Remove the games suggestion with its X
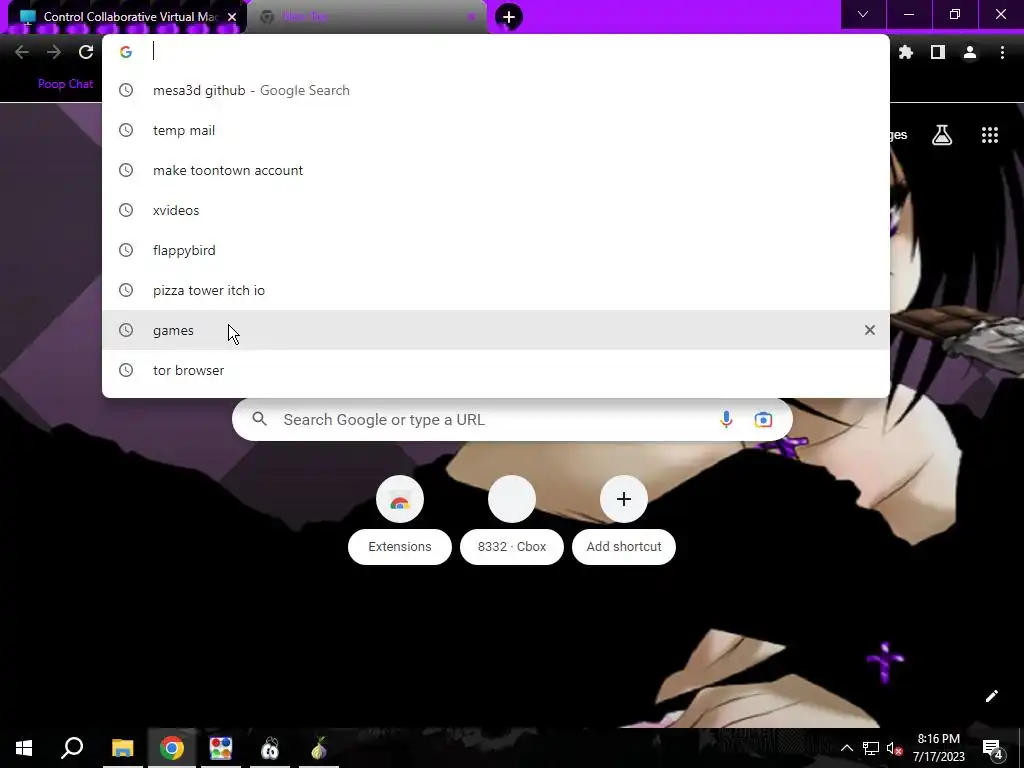This screenshot has height=768, width=1024. [x=870, y=330]
